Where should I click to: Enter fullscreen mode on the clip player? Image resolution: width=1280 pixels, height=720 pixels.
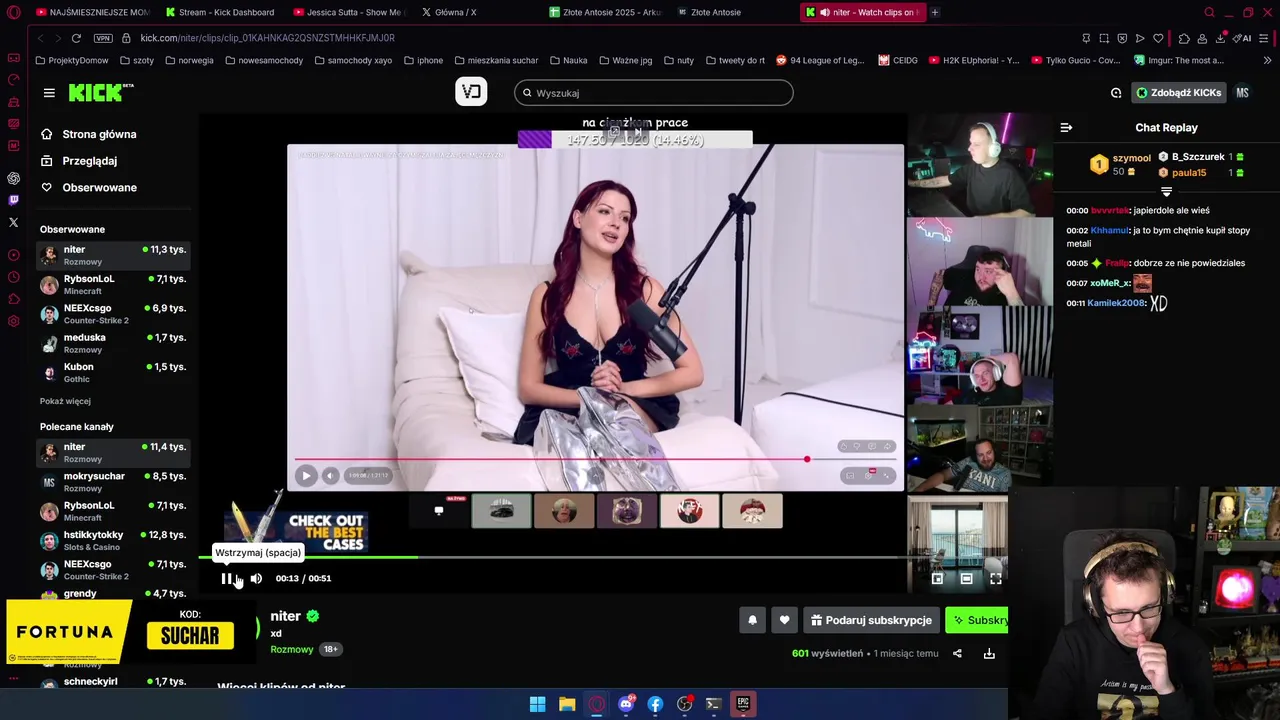pyautogui.click(x=996, y=578)
